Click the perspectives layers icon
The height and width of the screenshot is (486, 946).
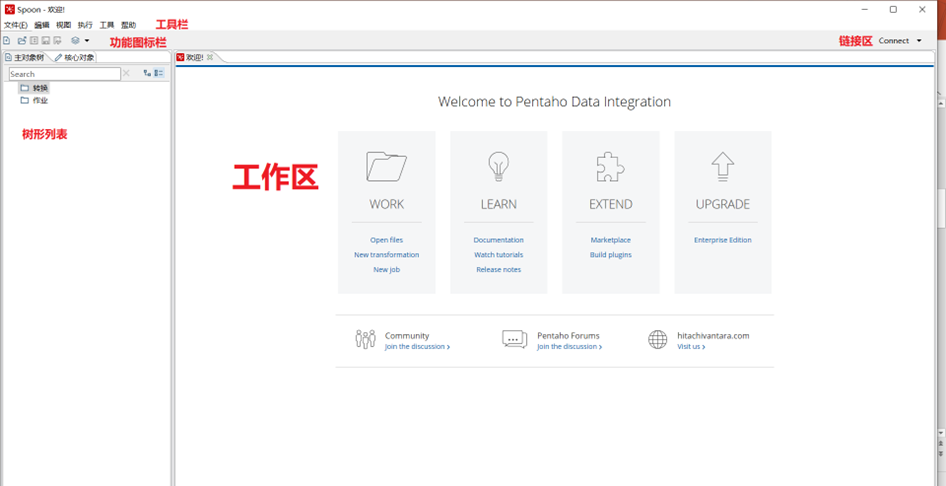75,41
